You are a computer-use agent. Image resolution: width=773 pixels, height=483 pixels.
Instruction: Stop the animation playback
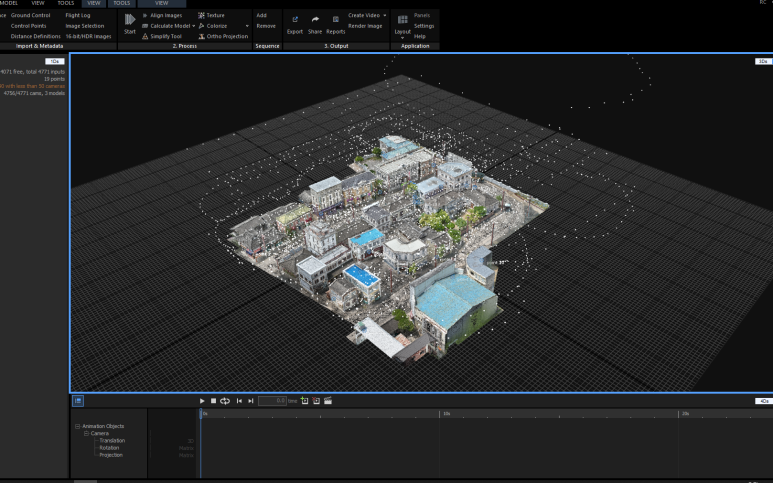(213, 401)
